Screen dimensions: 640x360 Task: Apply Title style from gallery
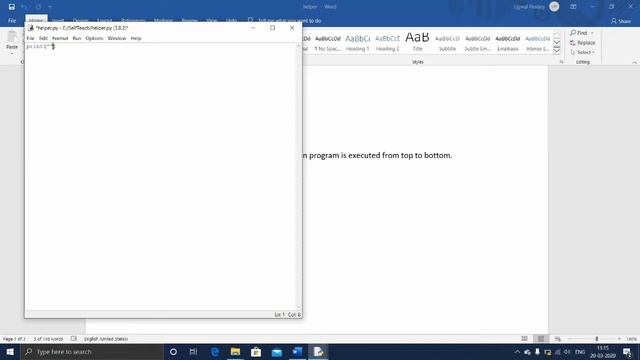(417, 42)
